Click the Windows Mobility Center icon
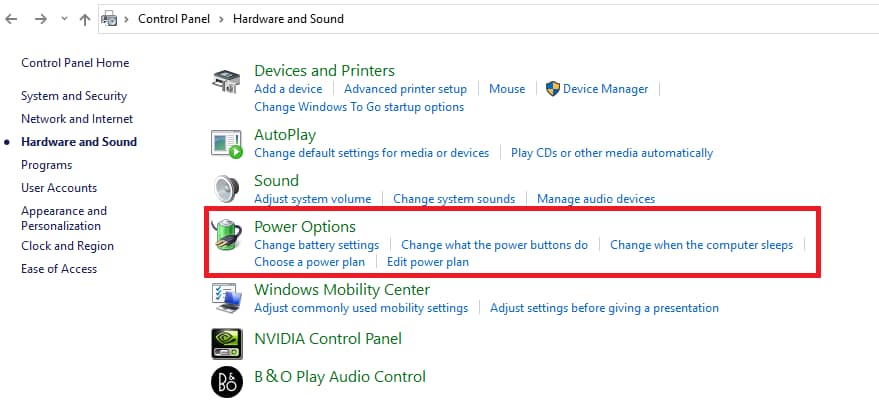Image resolution: width=879 pixels, height=419 pixels. (x=226, y=298)
